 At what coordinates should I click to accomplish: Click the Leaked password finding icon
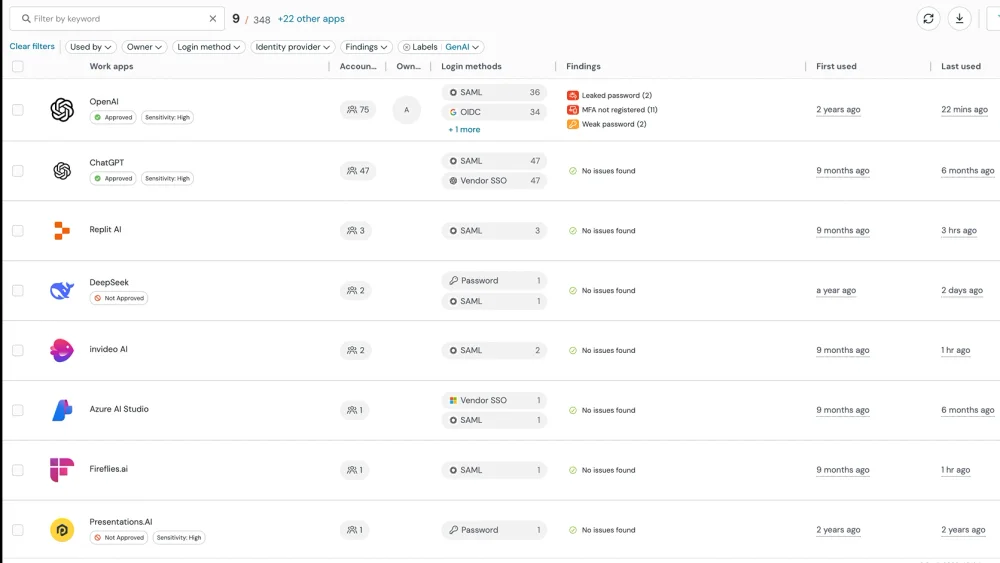point(573,95)
